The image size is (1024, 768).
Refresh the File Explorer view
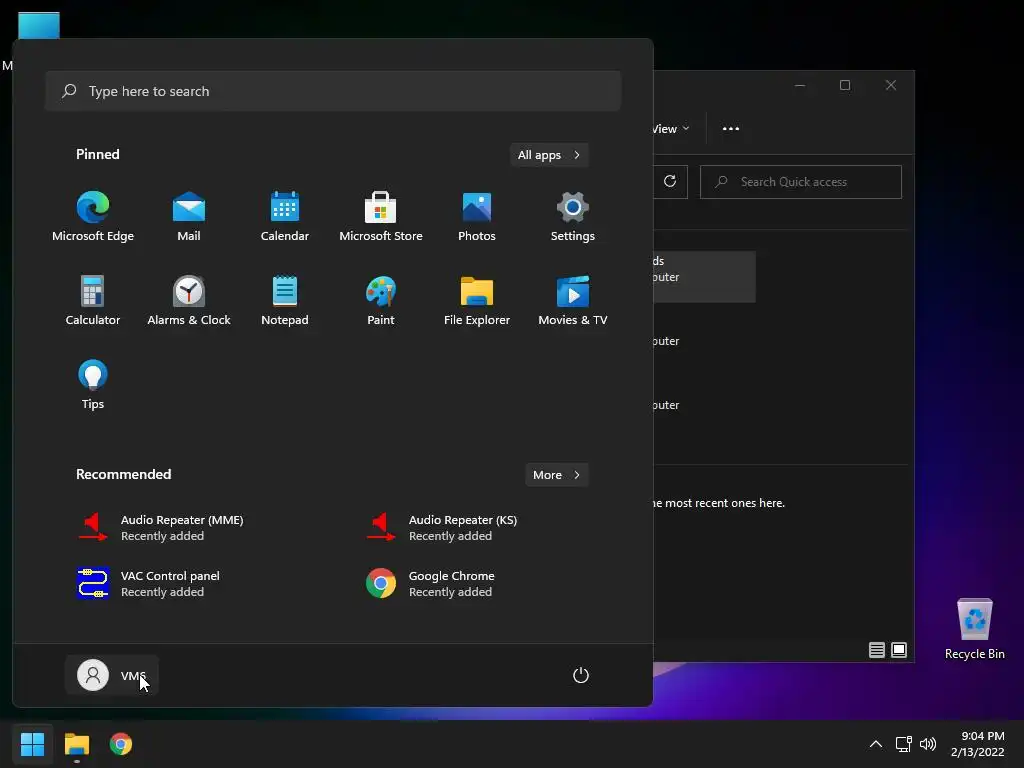(x=670, y=182)
